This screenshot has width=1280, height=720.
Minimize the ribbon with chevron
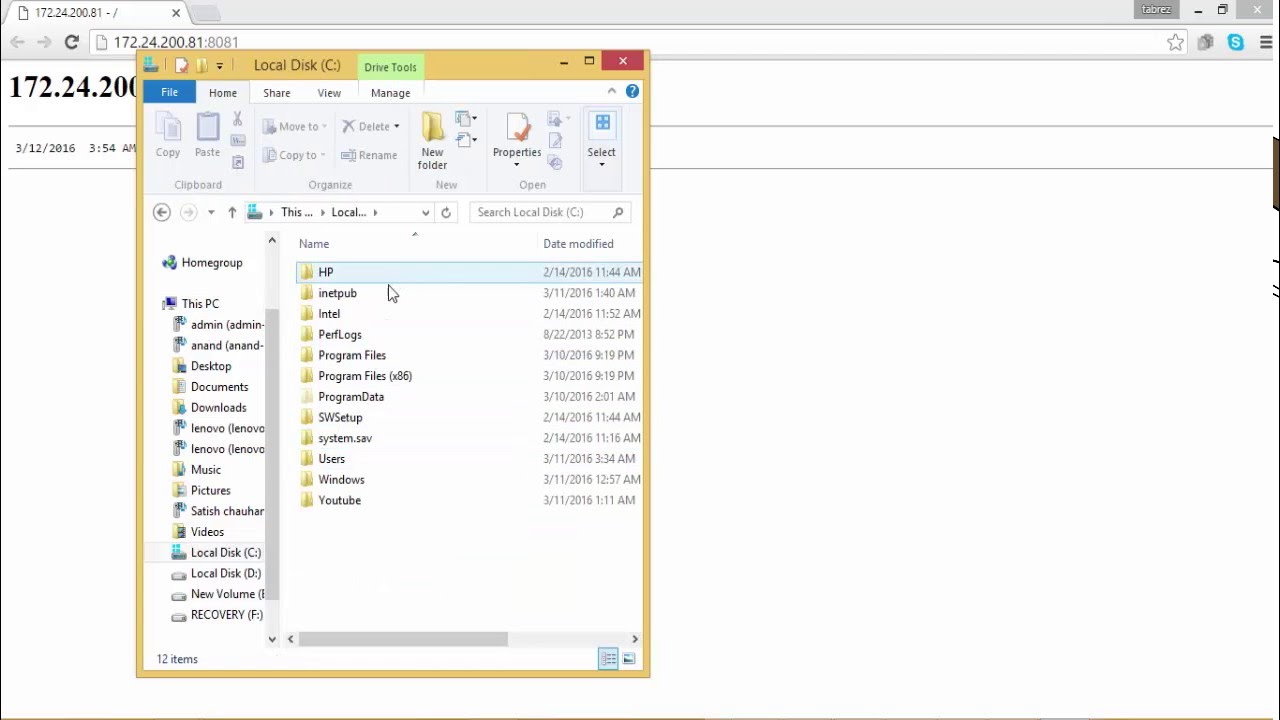611,91
